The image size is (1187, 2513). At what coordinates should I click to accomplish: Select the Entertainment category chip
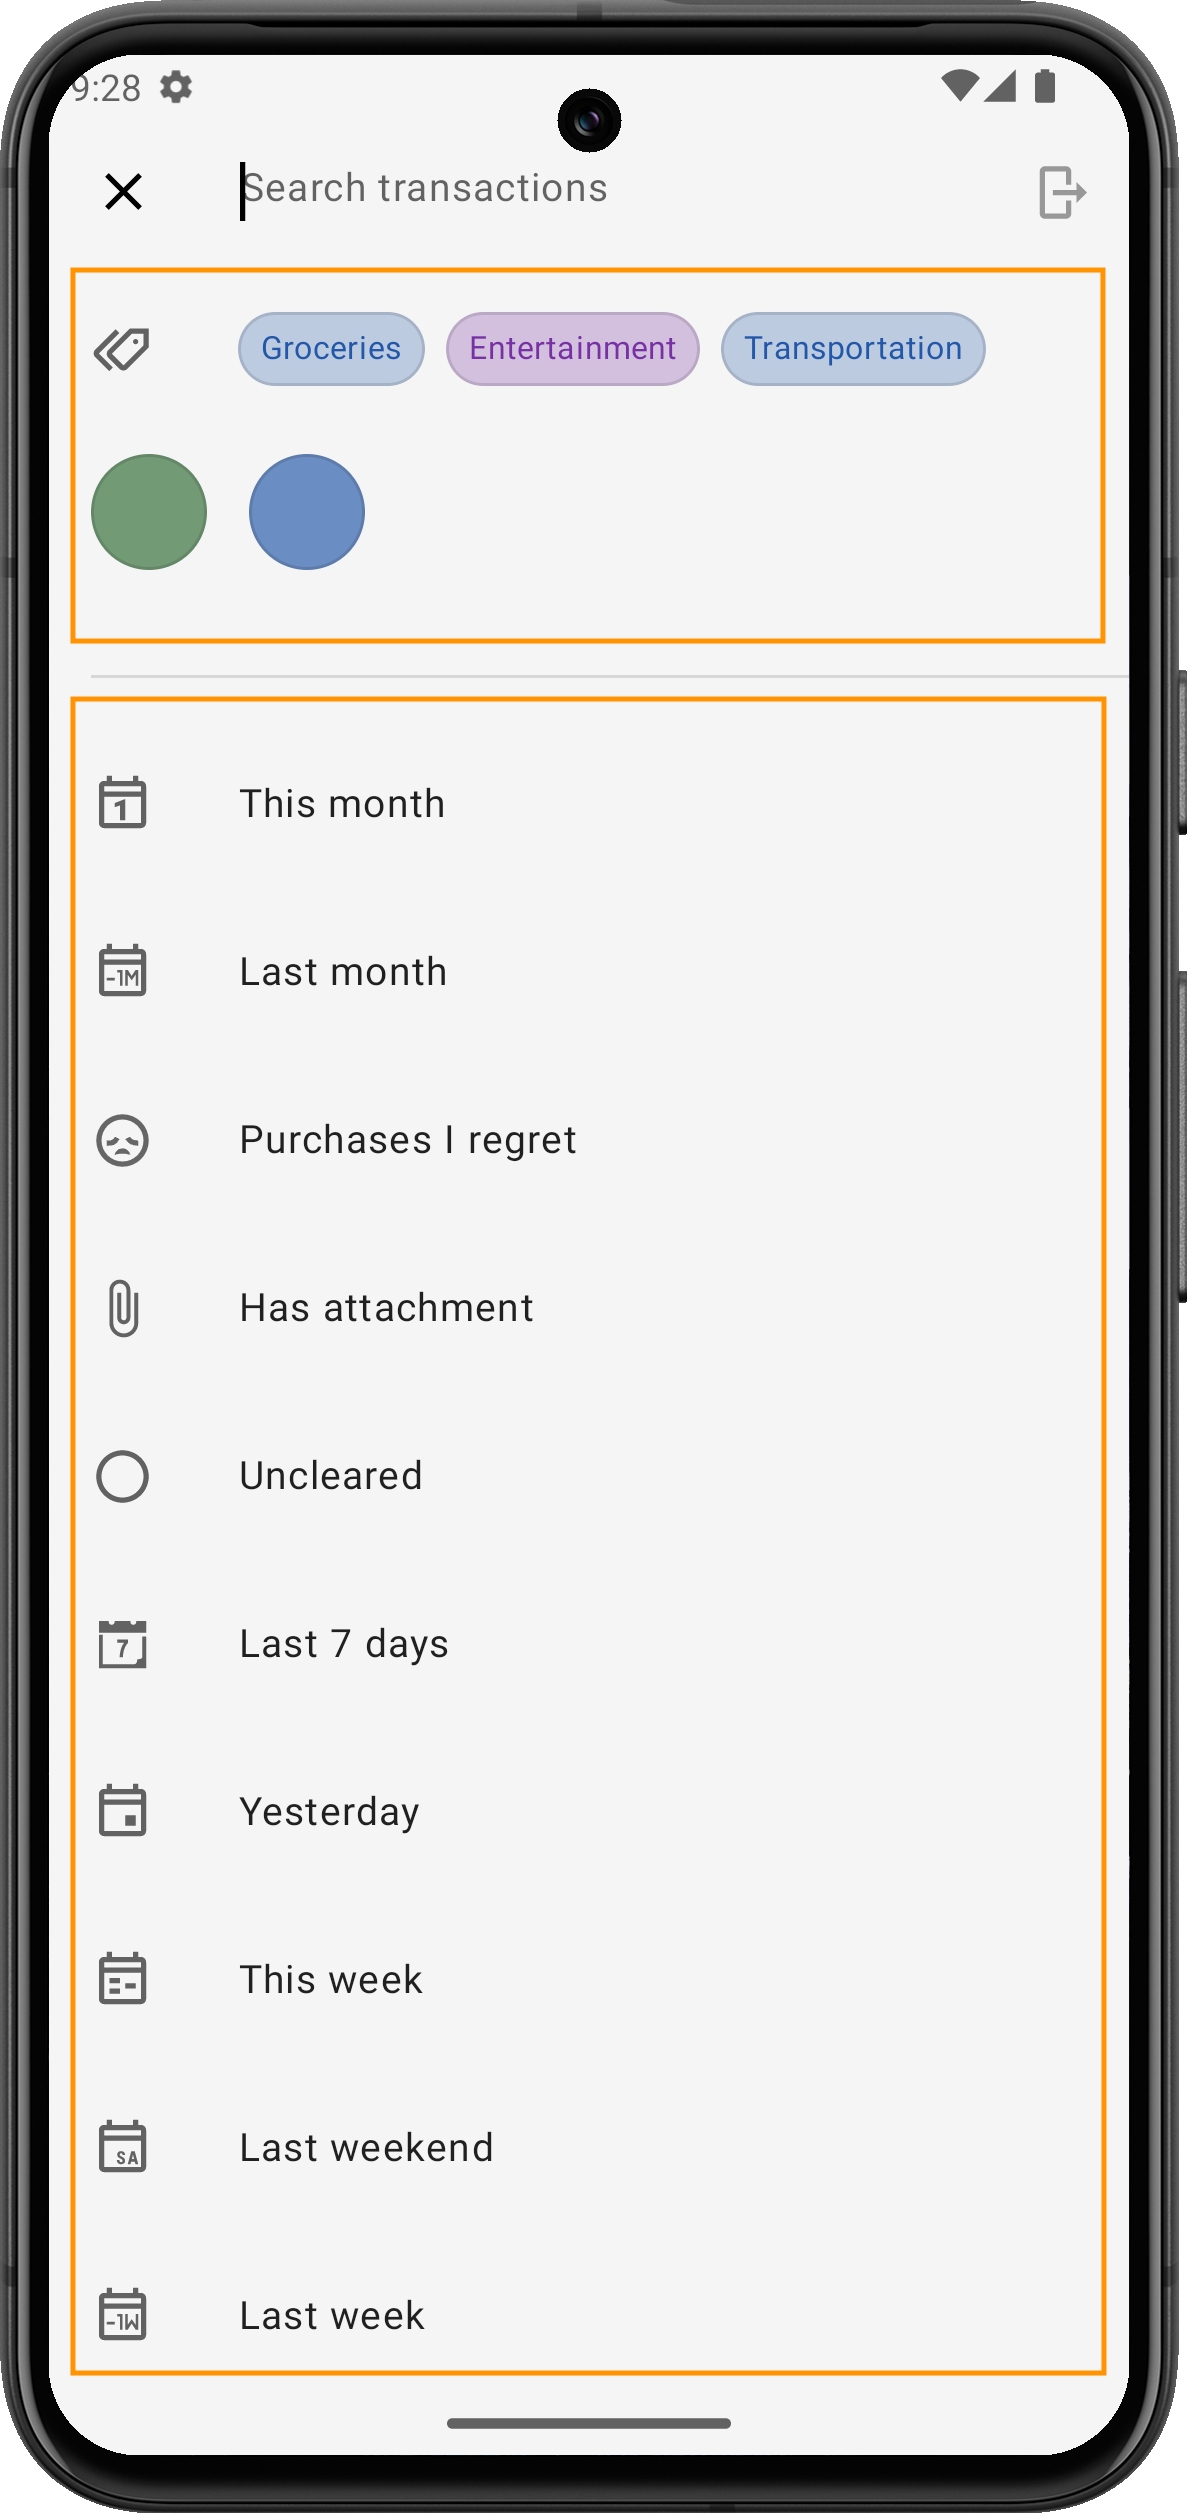[572, 349]
